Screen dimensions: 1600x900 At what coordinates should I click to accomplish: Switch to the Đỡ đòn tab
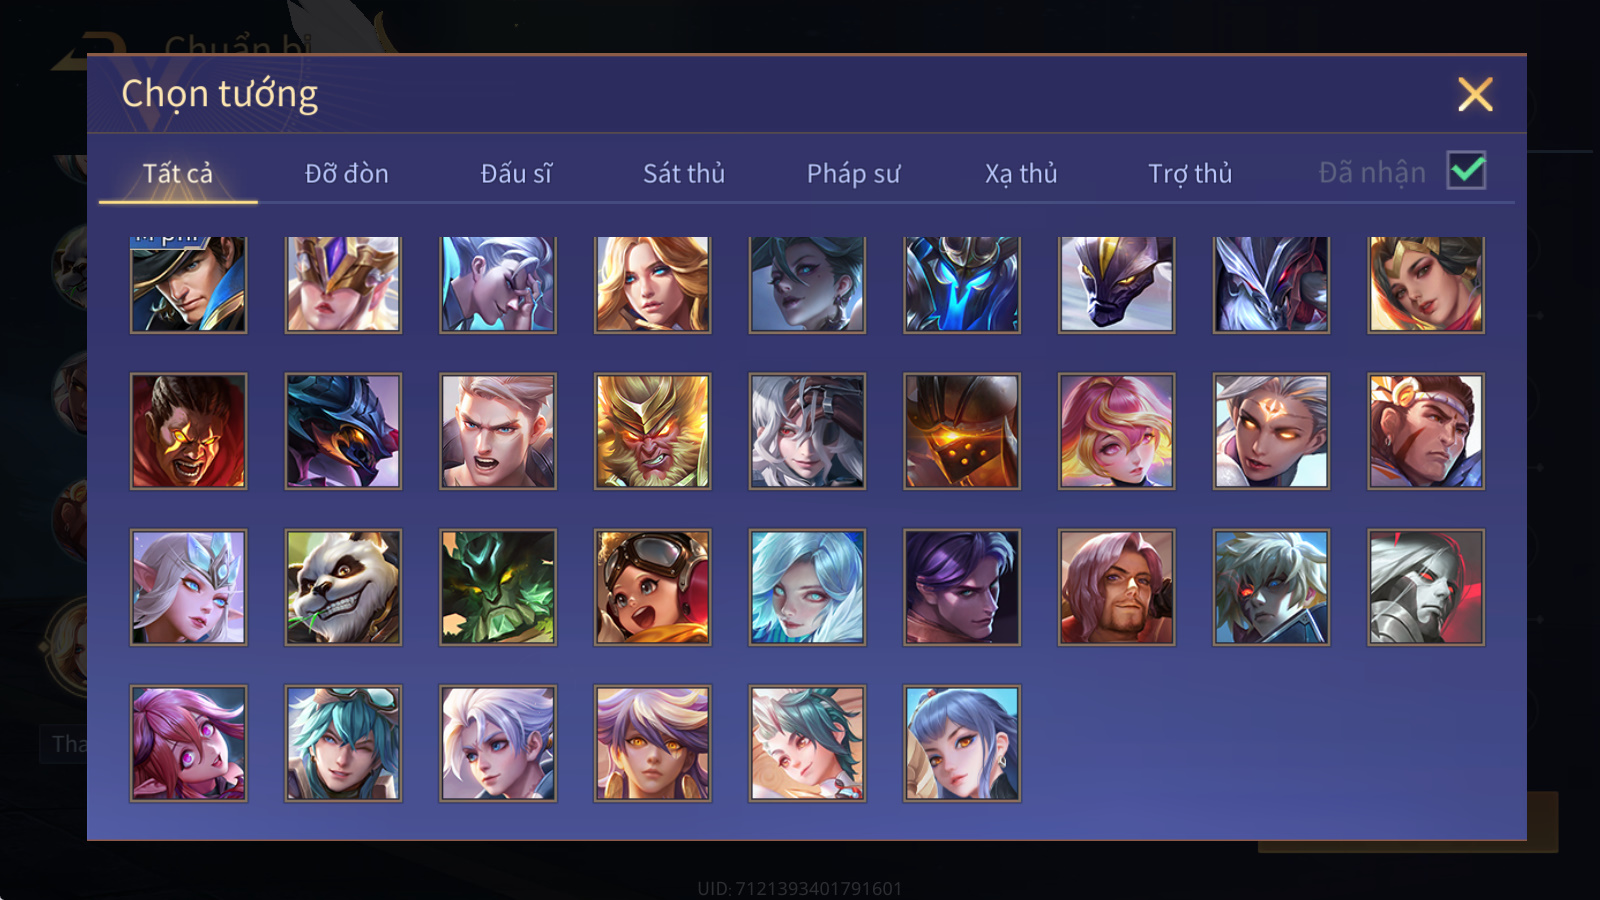point(346,174)
